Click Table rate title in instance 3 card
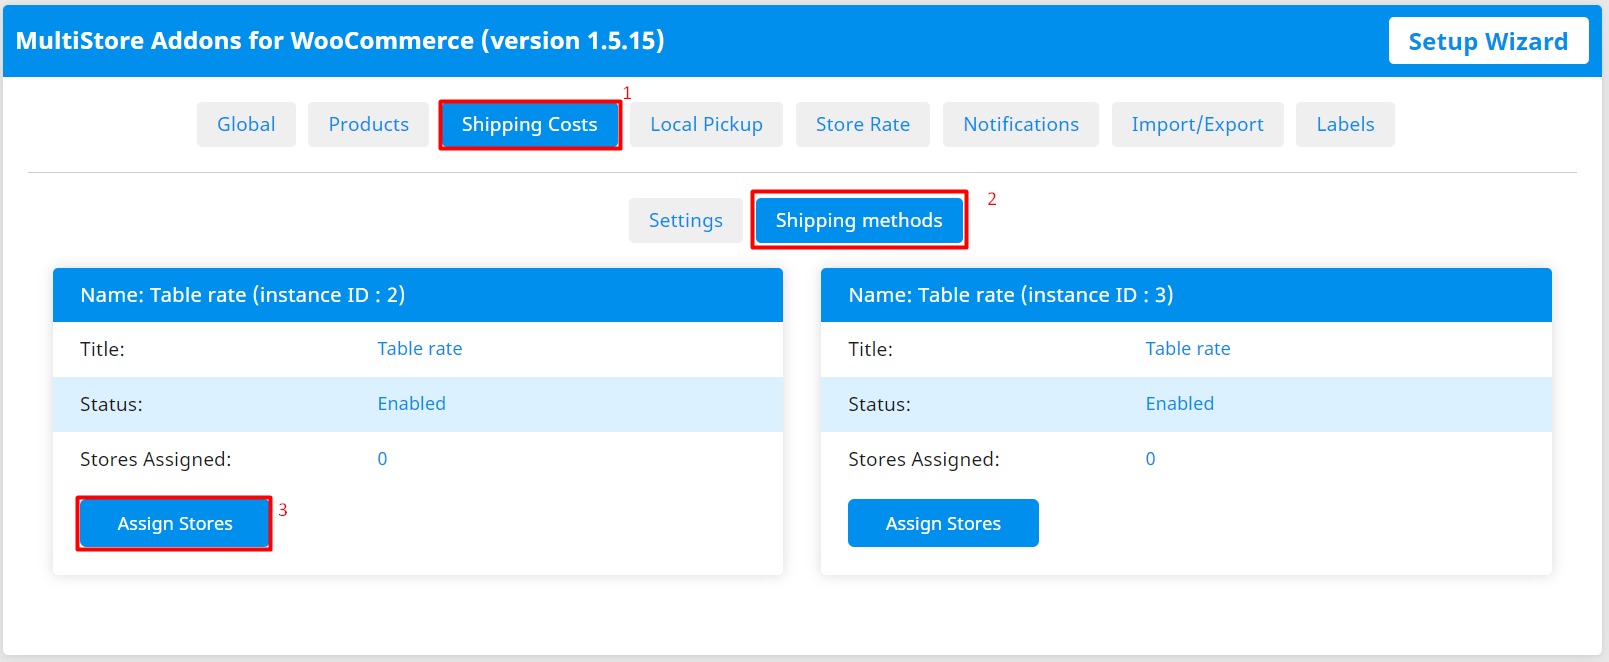1609x662 pixels. coord(1188,349)
